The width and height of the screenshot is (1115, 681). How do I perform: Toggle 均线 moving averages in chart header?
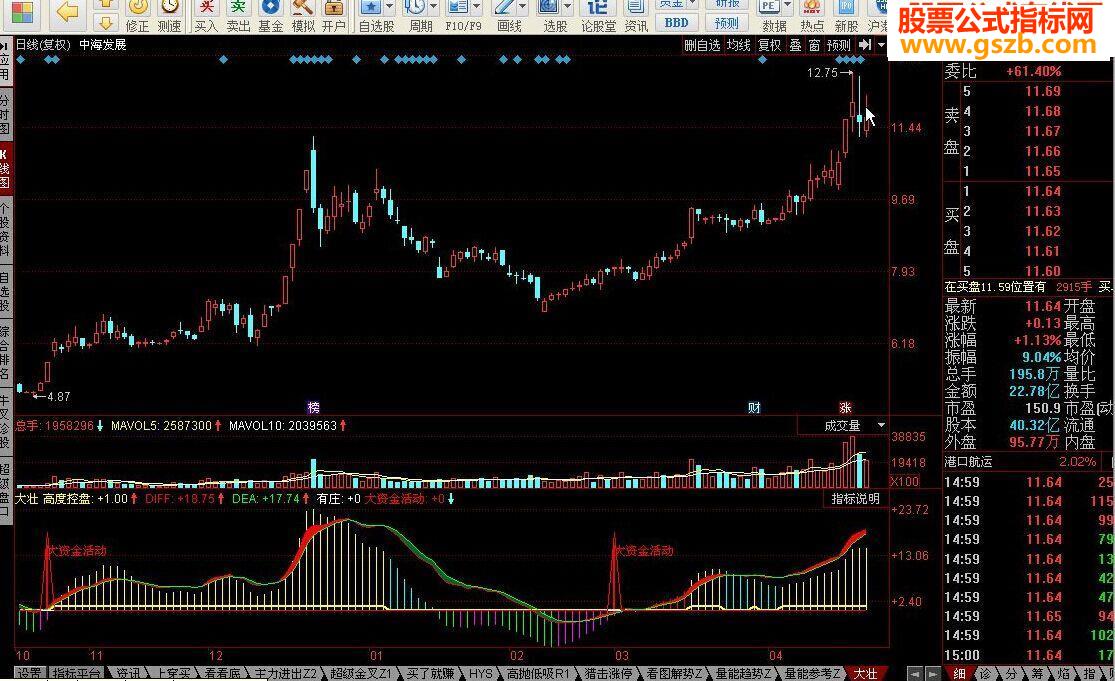(x=739, y=45)
